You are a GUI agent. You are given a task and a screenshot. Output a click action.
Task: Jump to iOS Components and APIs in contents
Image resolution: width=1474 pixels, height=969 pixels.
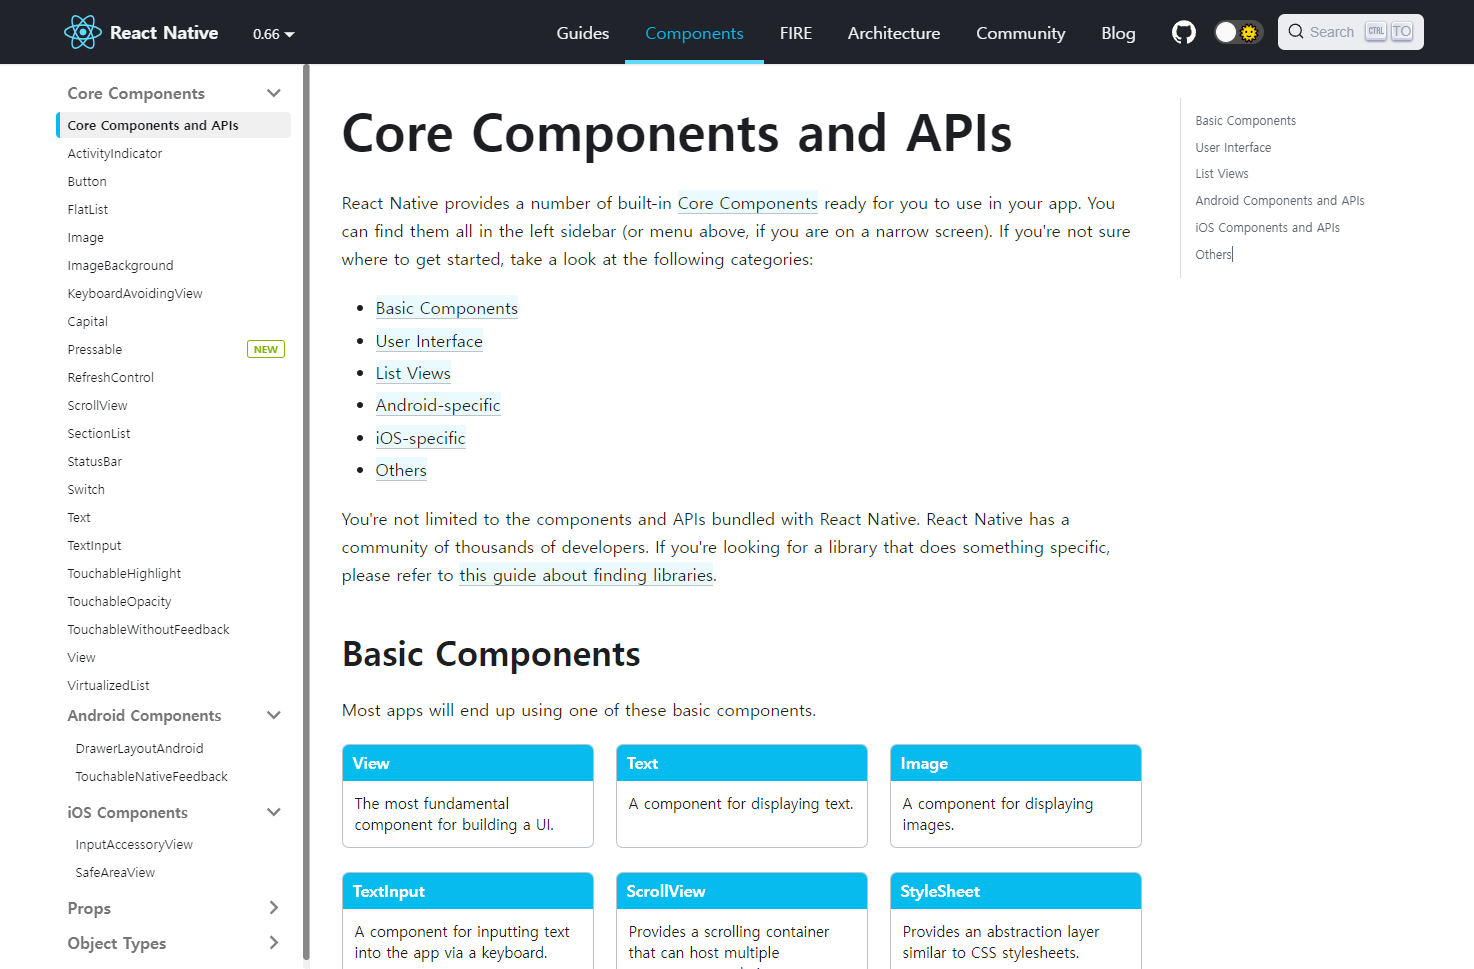(1267, 227)
